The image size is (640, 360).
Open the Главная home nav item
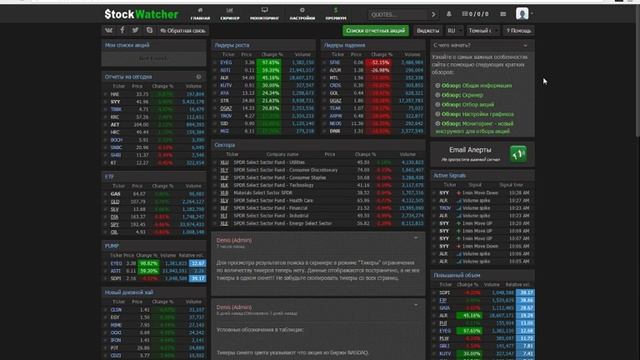200,14
